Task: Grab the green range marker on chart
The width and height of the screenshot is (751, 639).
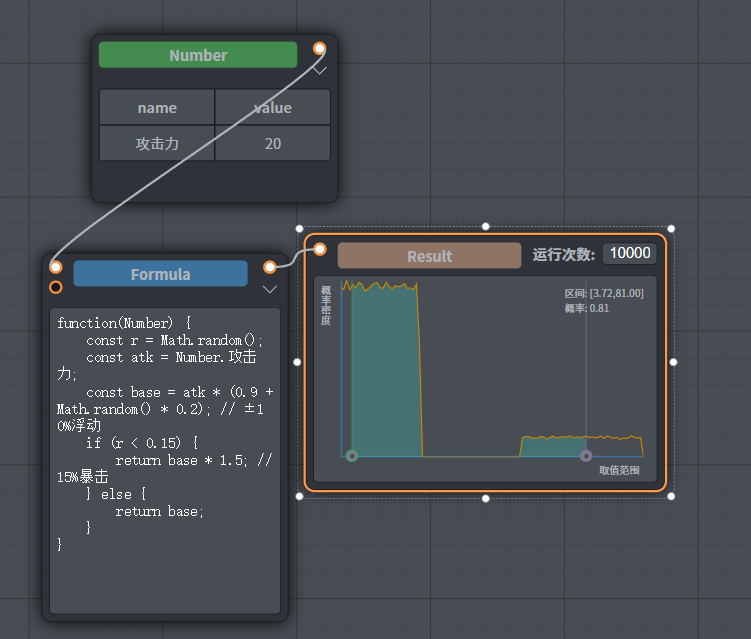Action: click(x=352, y=456)
